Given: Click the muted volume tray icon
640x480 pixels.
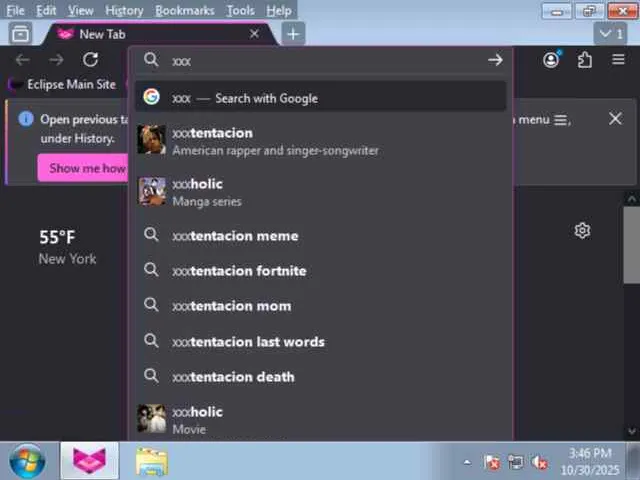Looking at the screenshot, I should click(539, 462).
